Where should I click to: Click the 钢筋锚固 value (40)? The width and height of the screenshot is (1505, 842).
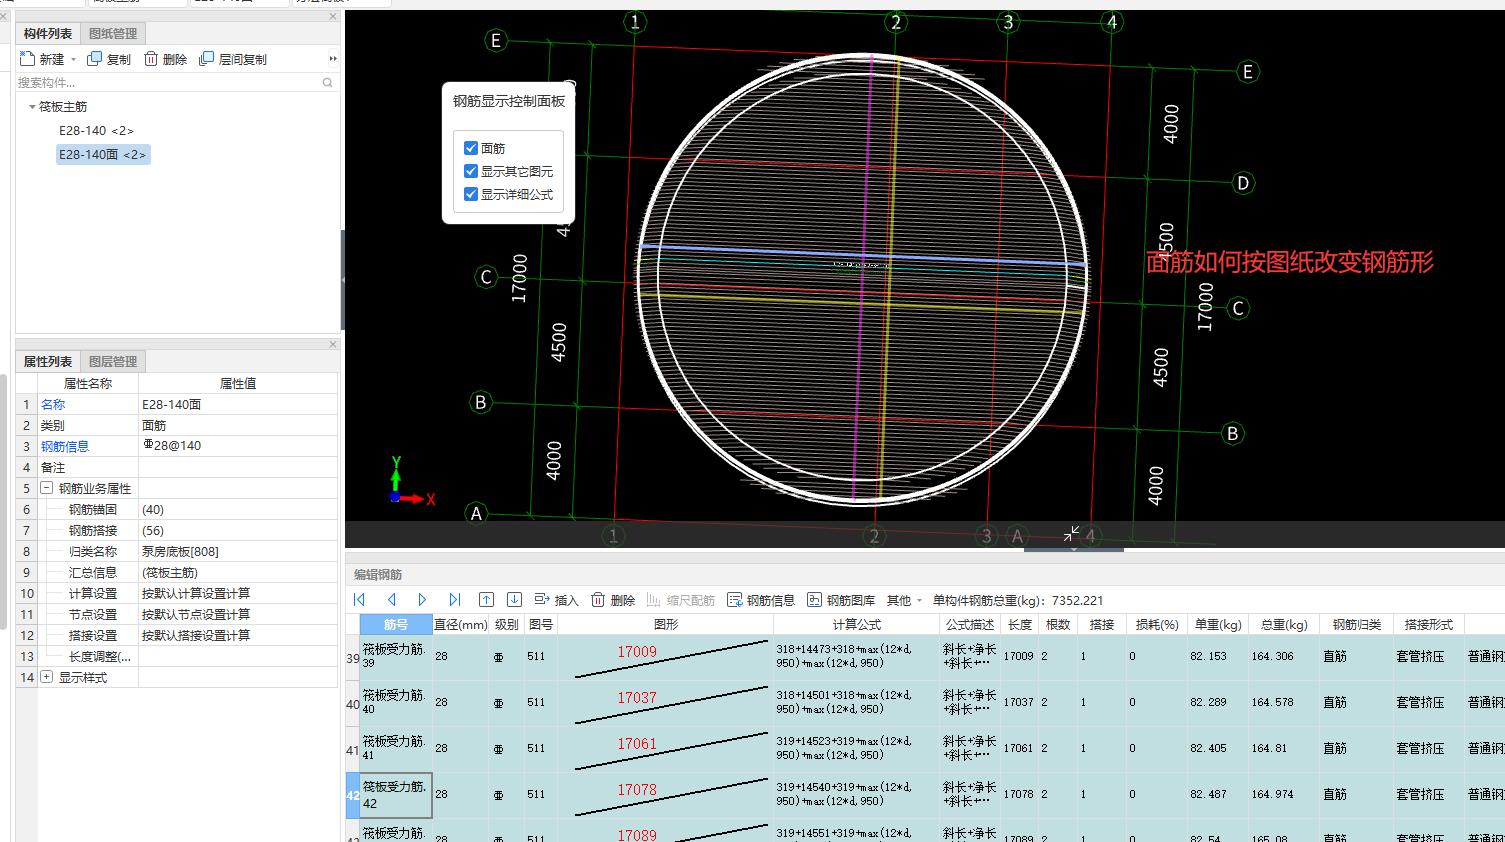coord(238,509)
